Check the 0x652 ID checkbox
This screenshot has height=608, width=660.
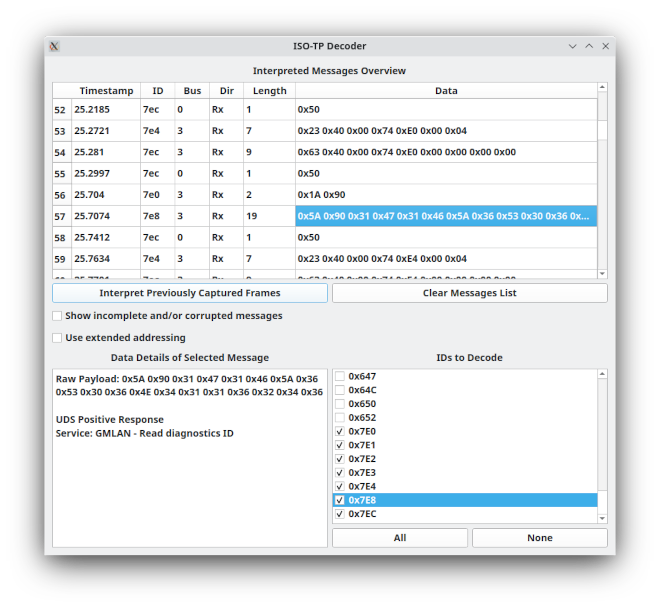click(x=340, y=418)
